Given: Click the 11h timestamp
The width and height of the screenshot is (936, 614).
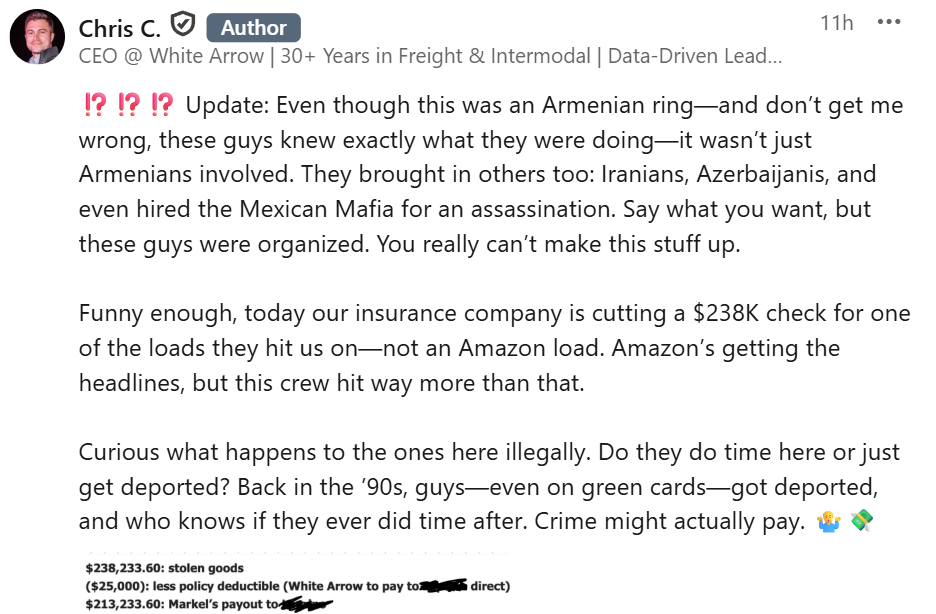Looking at the screenshot, I should 836,23.
